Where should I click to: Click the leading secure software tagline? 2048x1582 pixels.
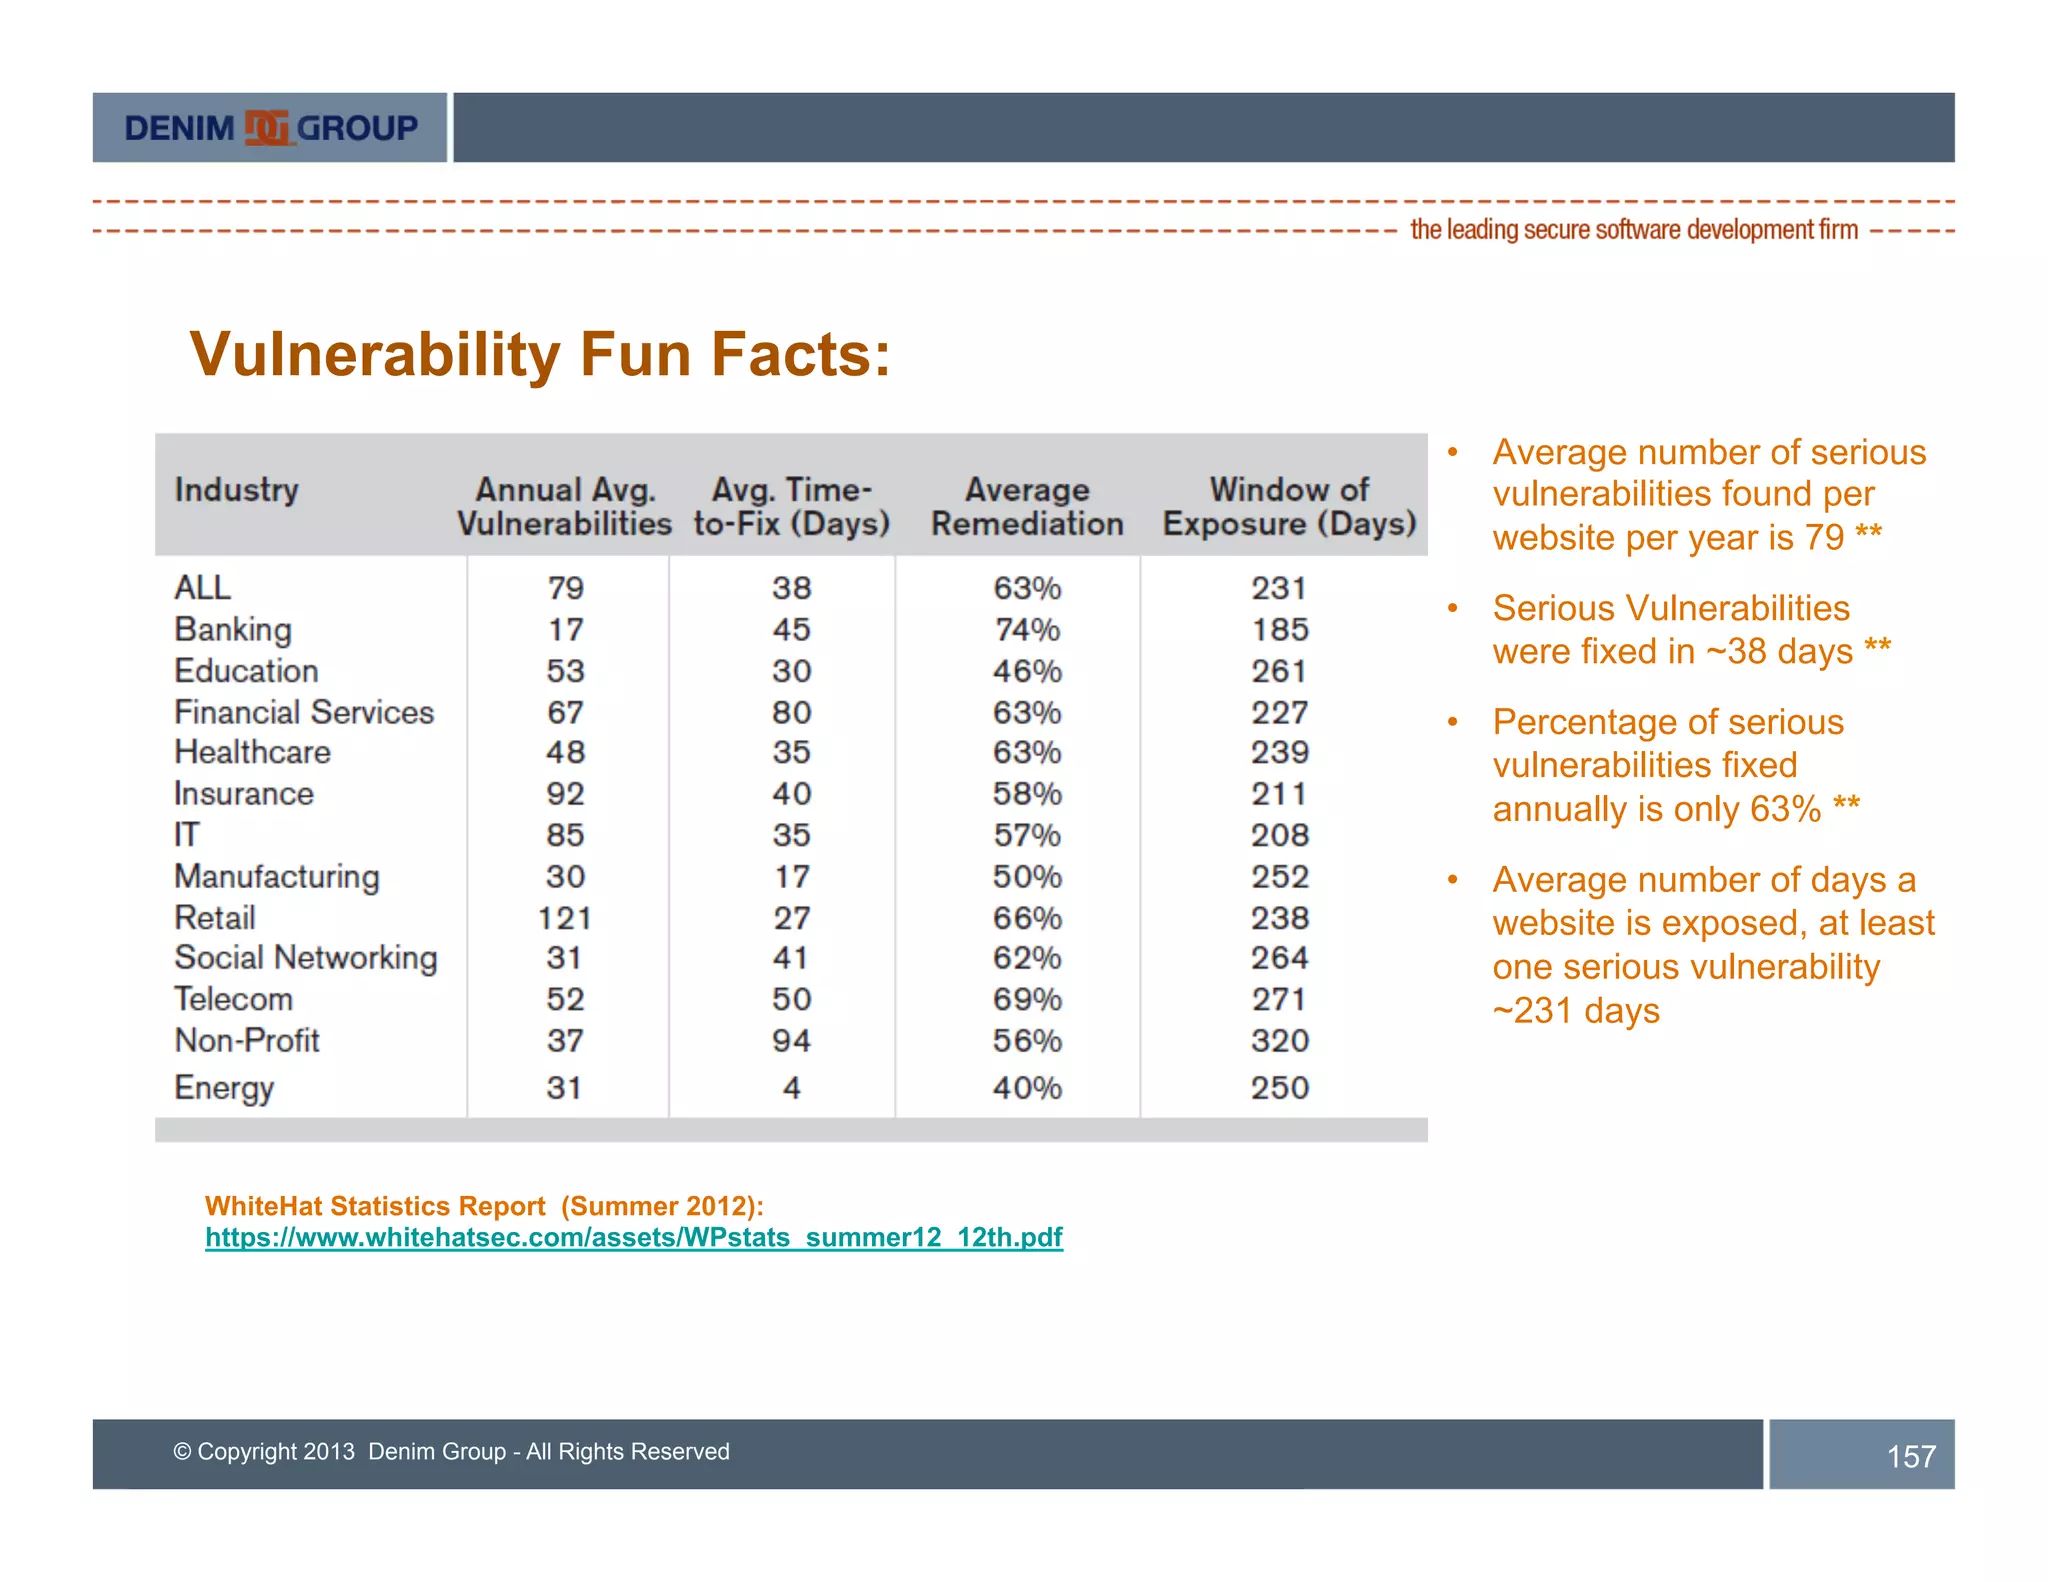pos(1633,230)
